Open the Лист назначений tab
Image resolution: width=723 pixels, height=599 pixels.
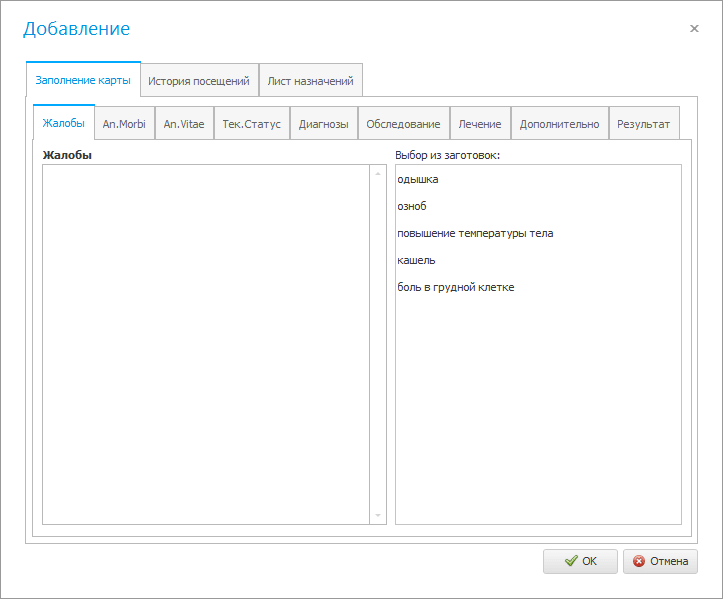pos(310,81)
